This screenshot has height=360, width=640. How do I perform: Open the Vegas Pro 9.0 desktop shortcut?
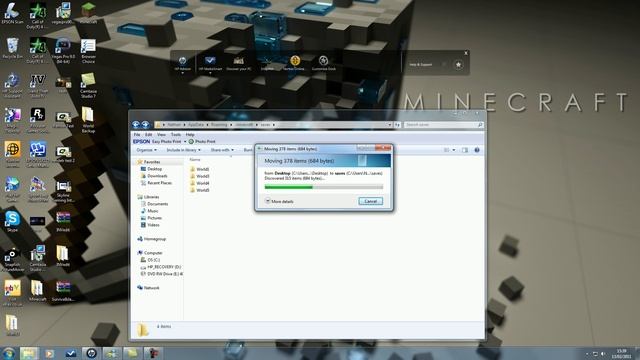(63, 51)
